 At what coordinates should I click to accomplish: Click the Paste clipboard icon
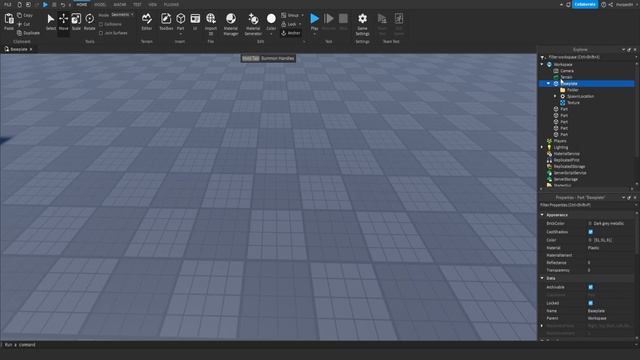pyautogui.click(x=9, y=19)
